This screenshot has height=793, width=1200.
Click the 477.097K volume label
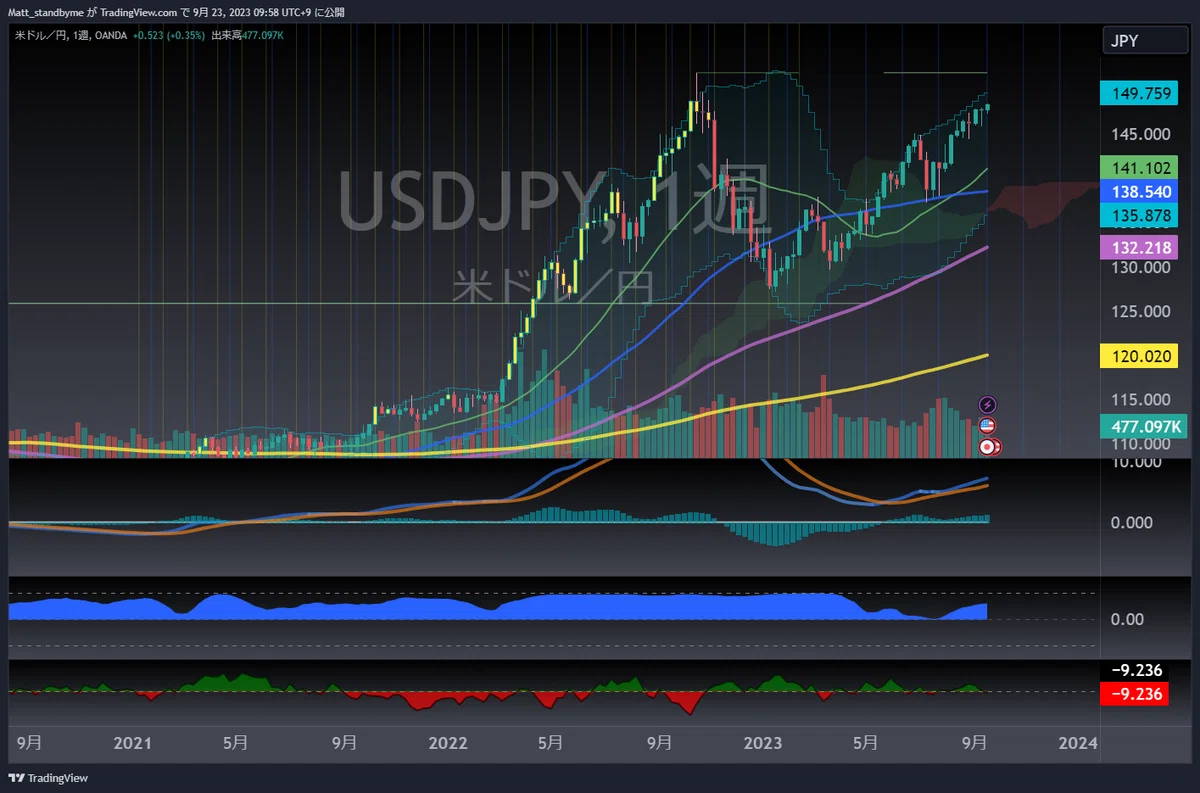1144,426
